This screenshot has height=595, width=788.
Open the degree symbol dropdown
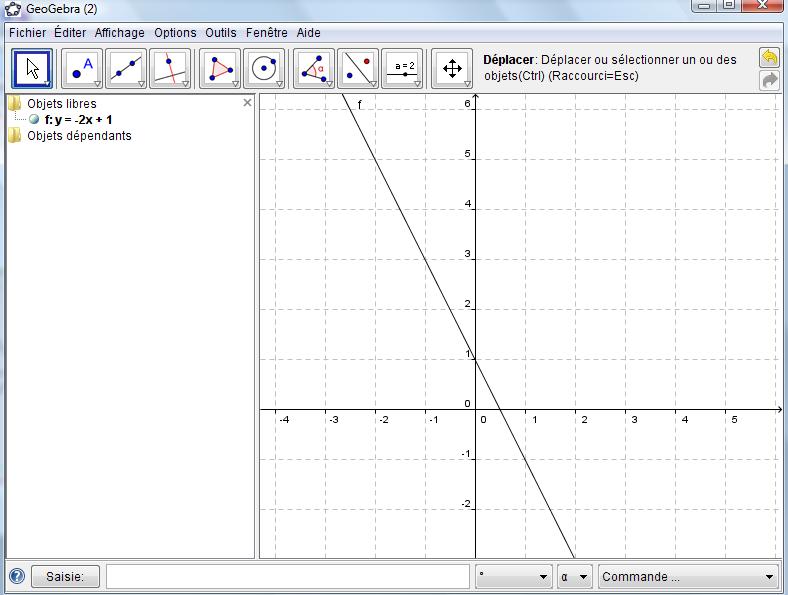(514, 576)
